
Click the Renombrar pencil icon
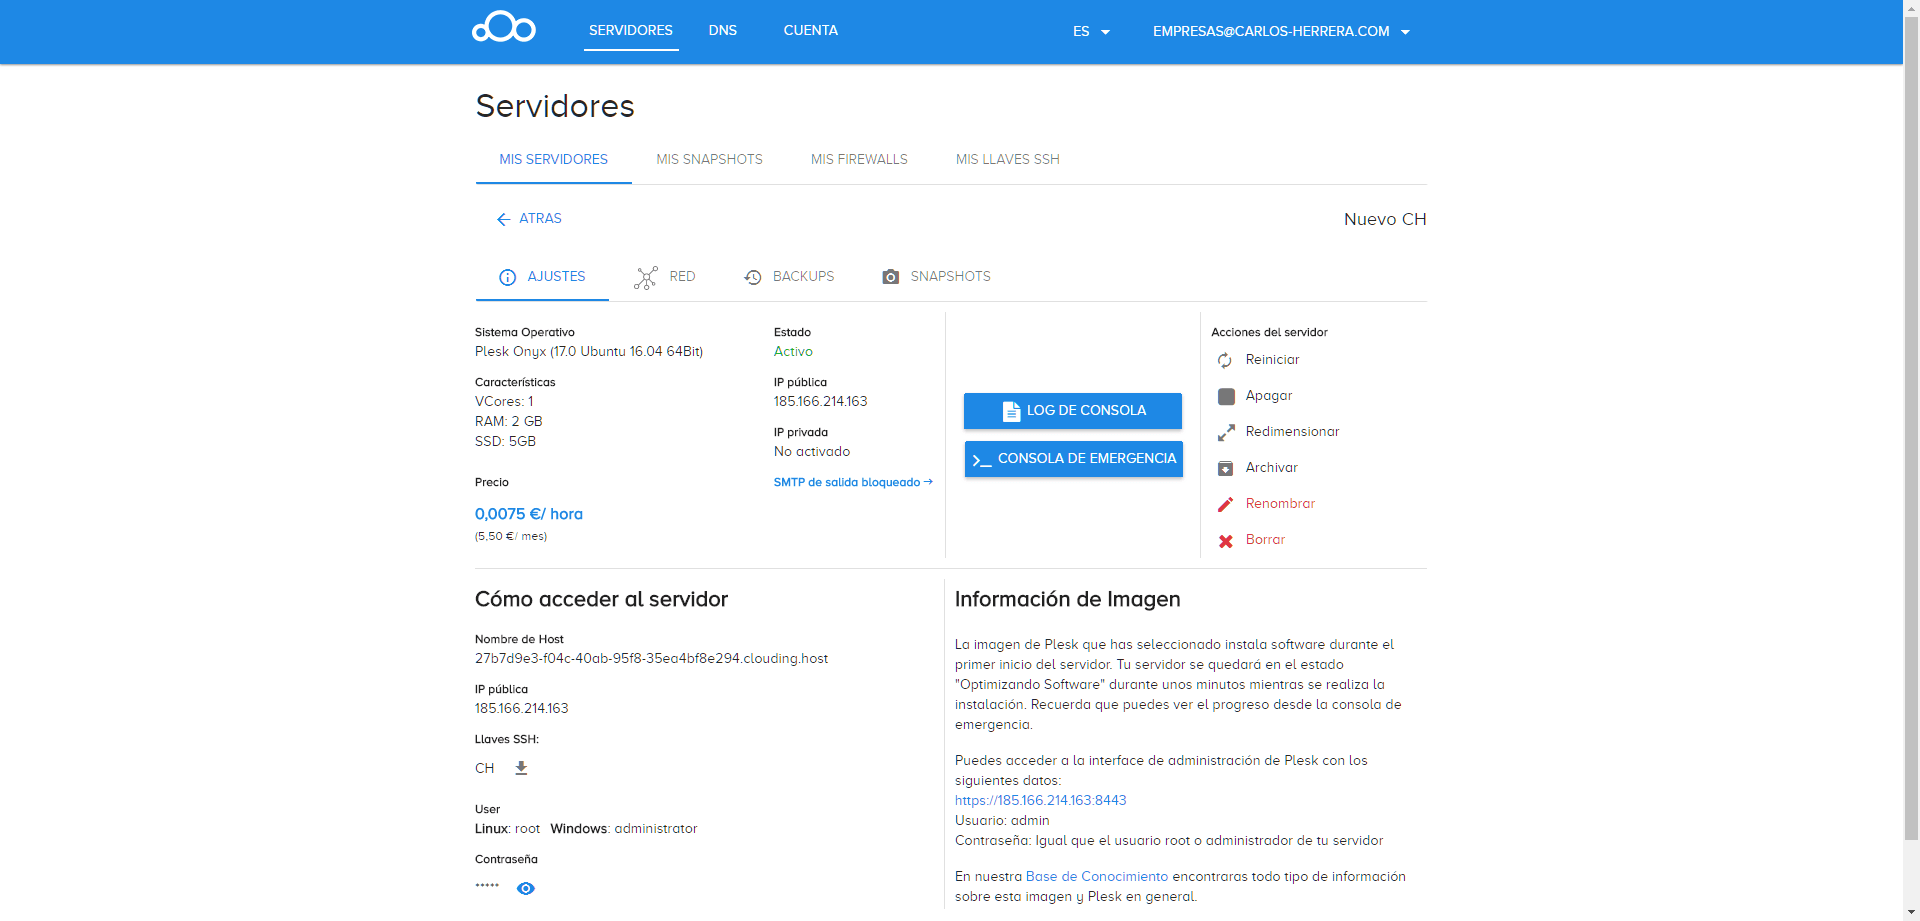1226,504
